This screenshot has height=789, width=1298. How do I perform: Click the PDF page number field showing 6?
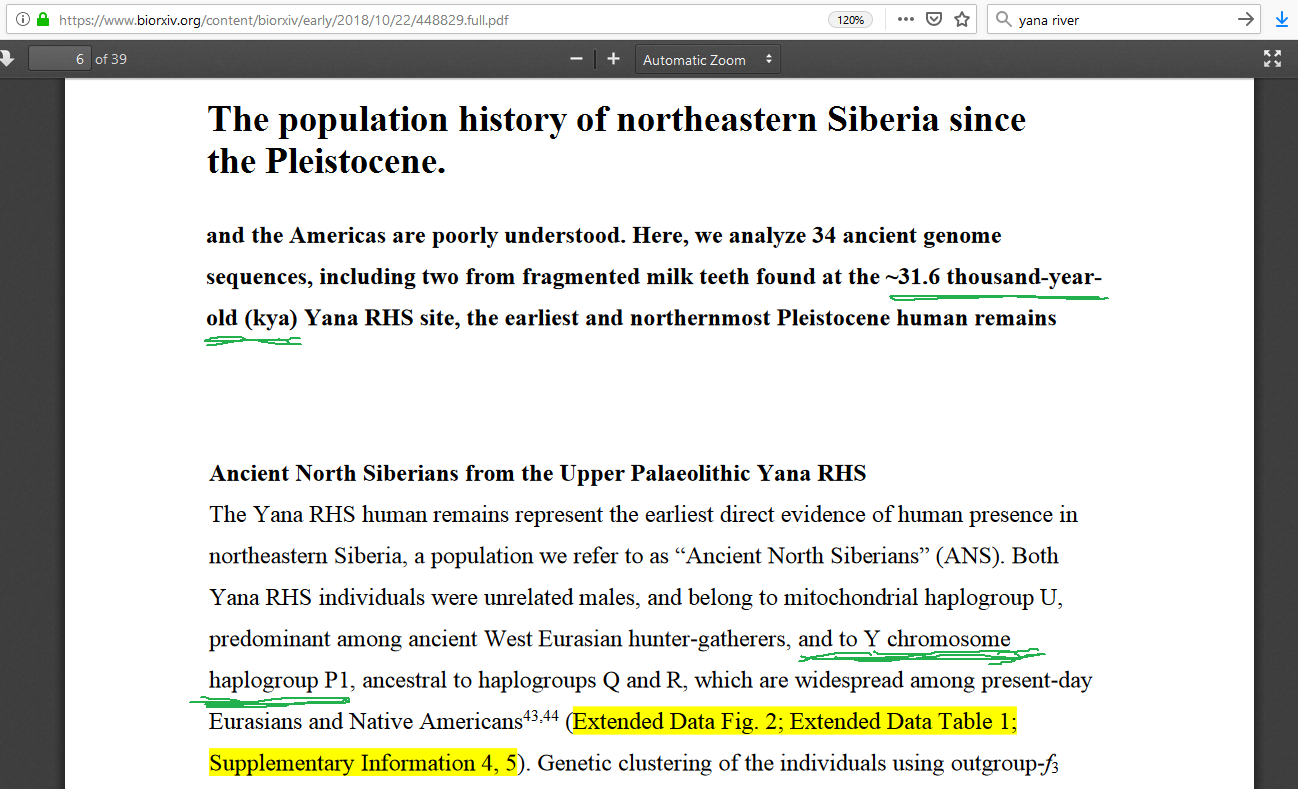(x=60, y=59)
